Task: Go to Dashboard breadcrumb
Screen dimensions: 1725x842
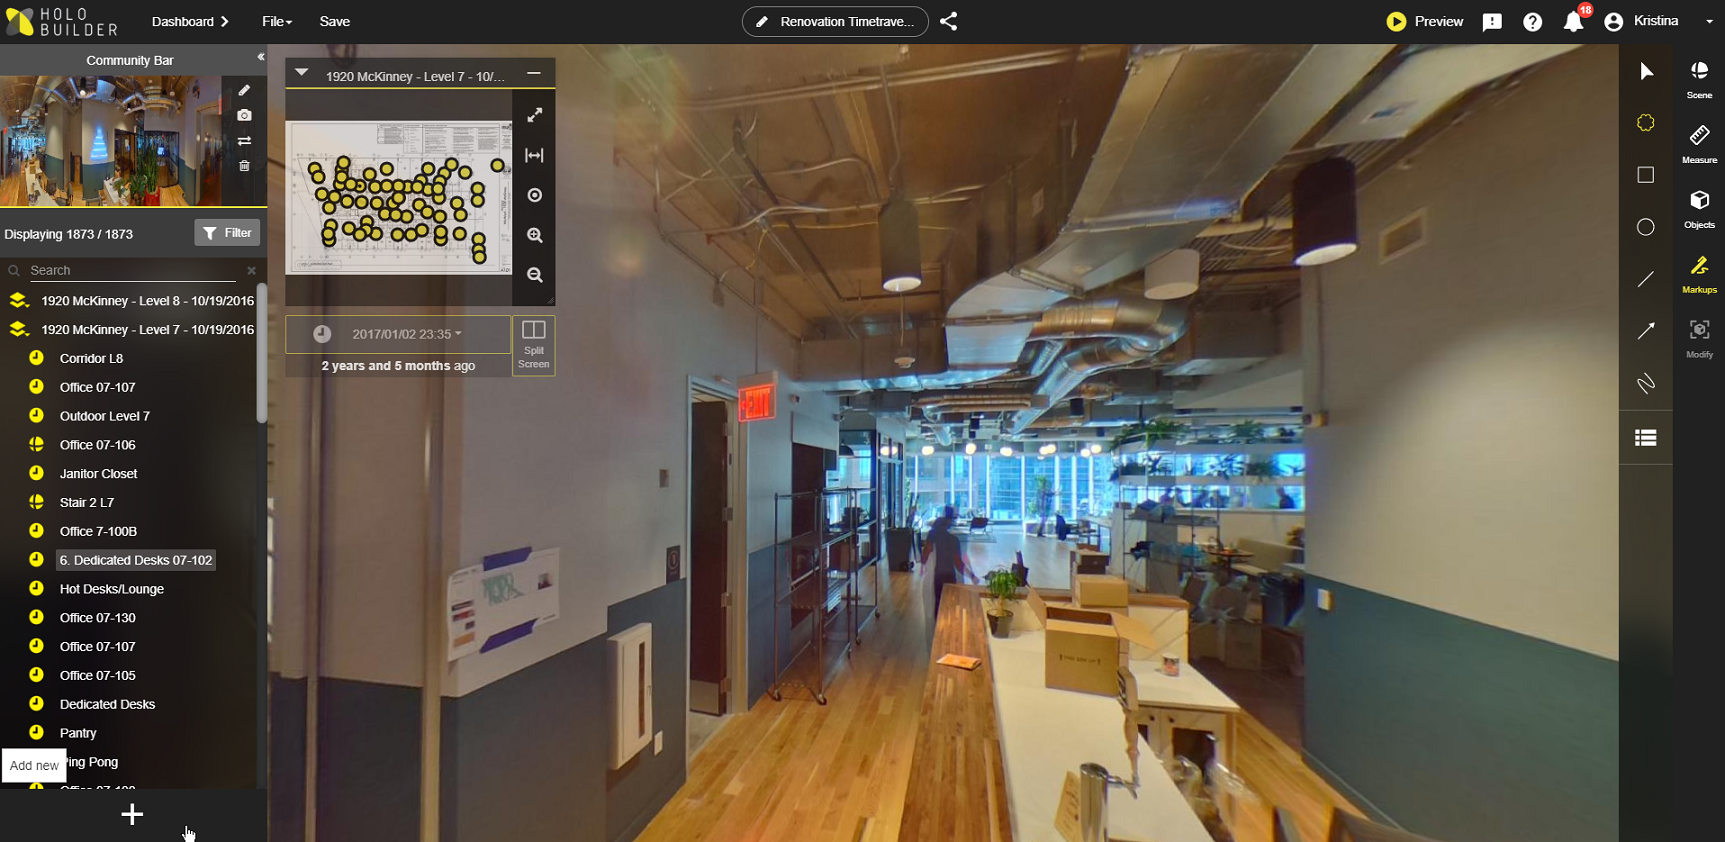Action: pyautogui.click(x=190, y=21)
